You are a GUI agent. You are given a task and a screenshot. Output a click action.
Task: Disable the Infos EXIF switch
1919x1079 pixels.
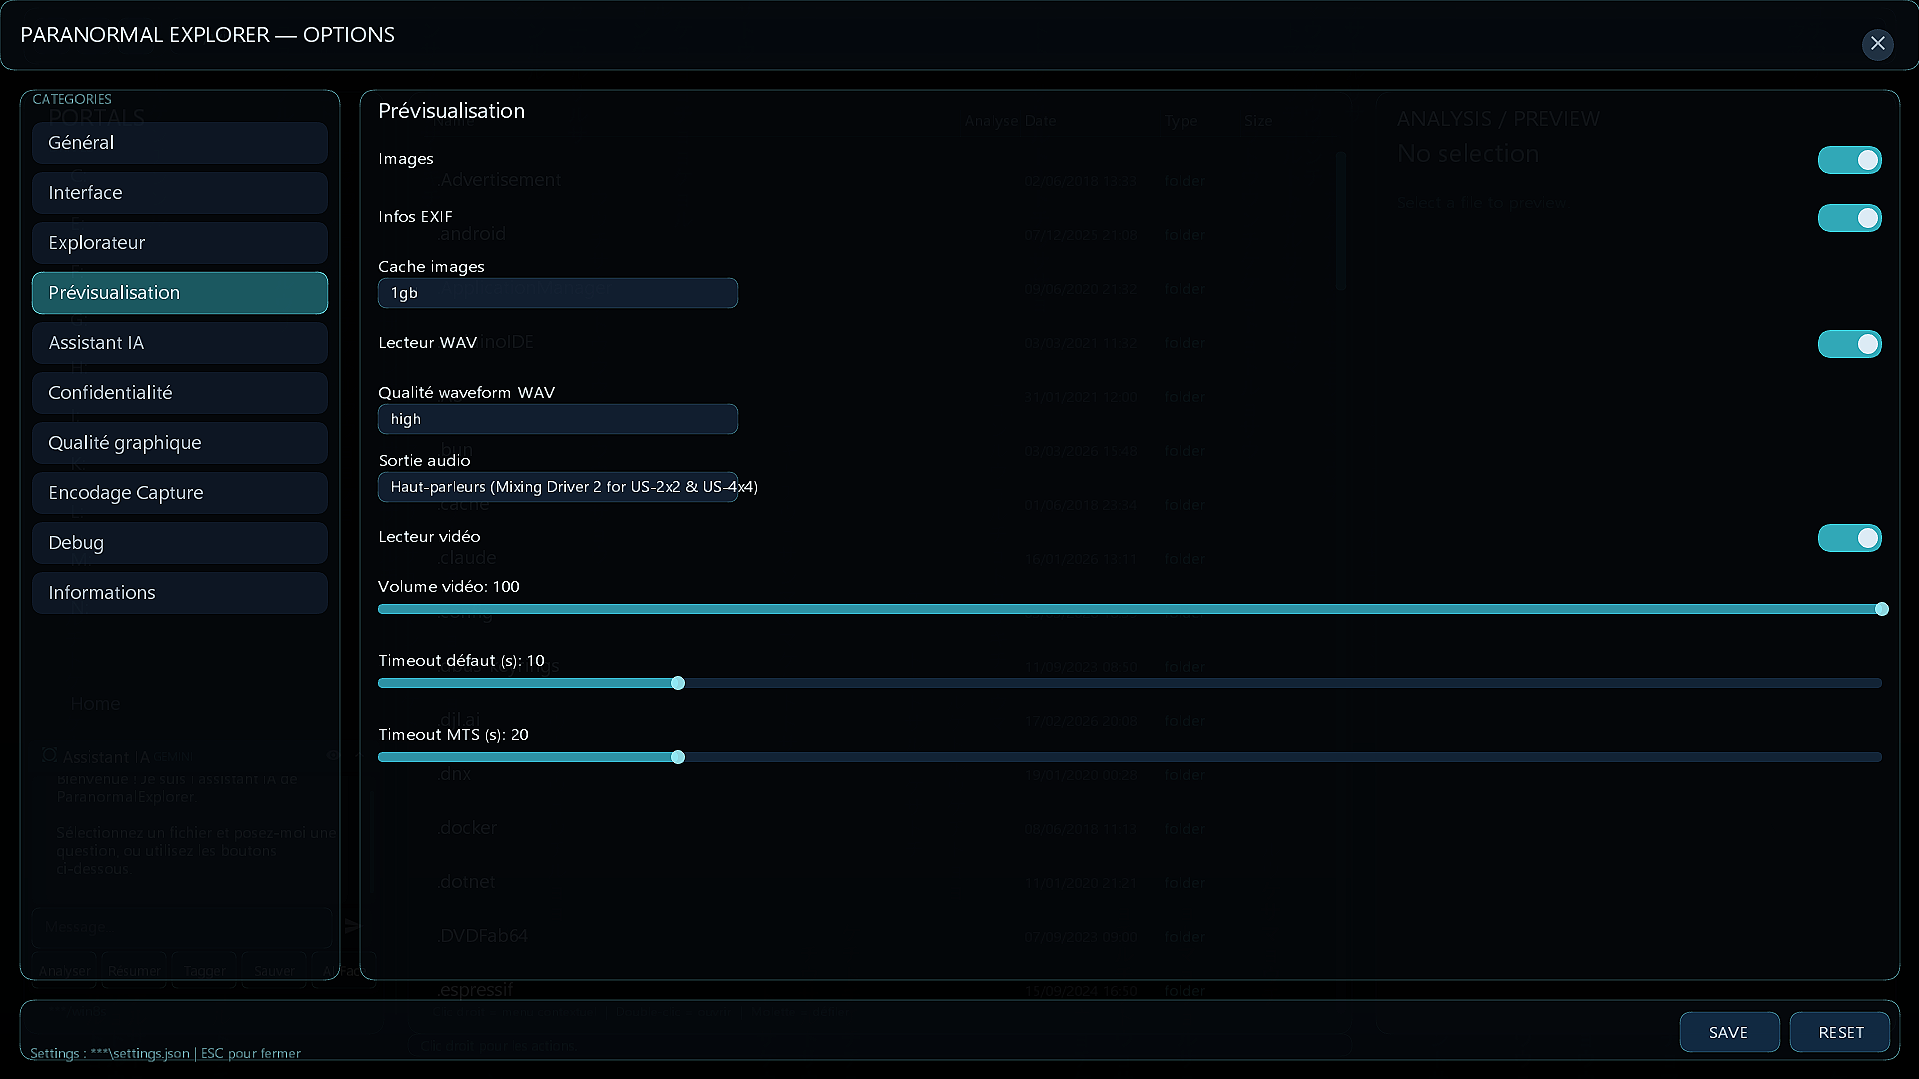[x=1849, y=218]
